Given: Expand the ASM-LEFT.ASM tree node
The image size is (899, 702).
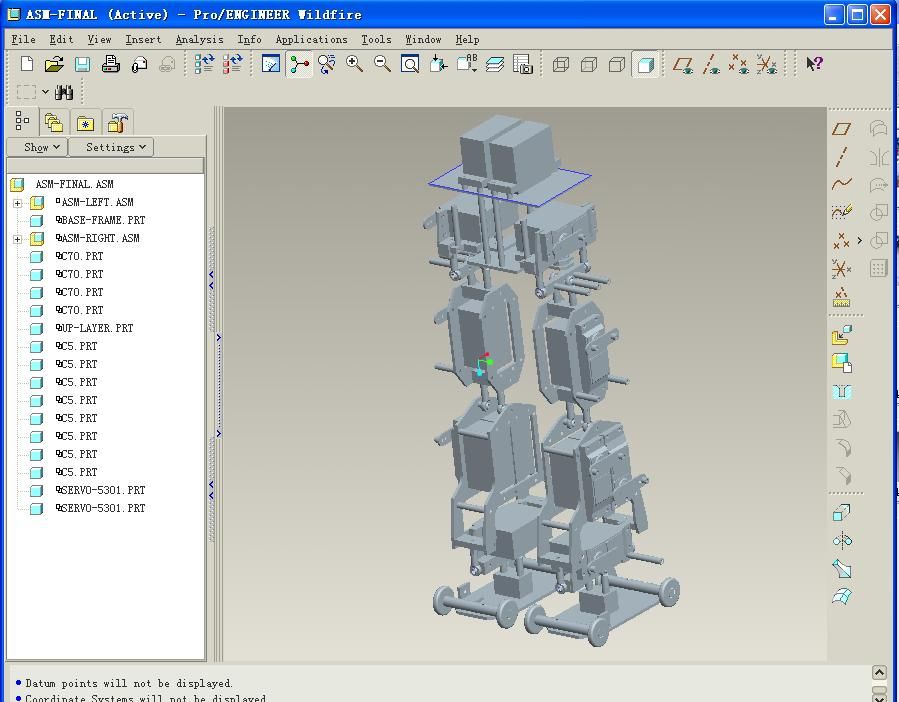Looking at the screenshot, I should [17, 203].
